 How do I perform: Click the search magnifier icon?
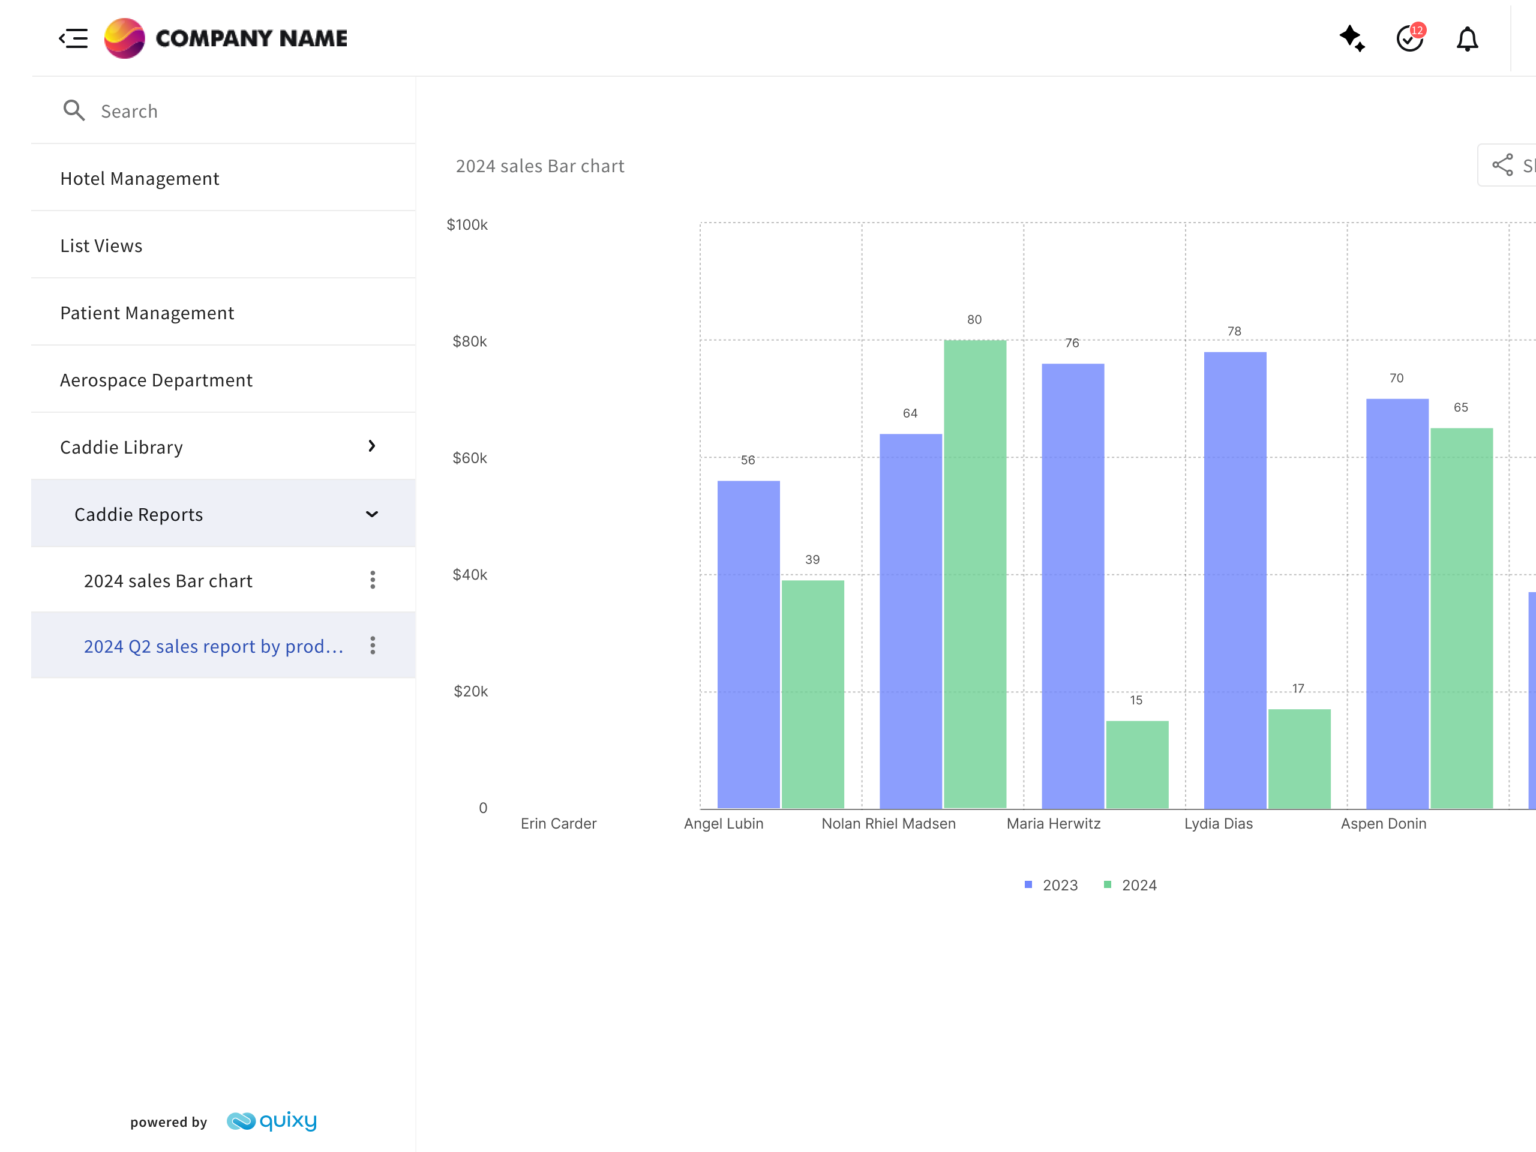coord(74,110)
